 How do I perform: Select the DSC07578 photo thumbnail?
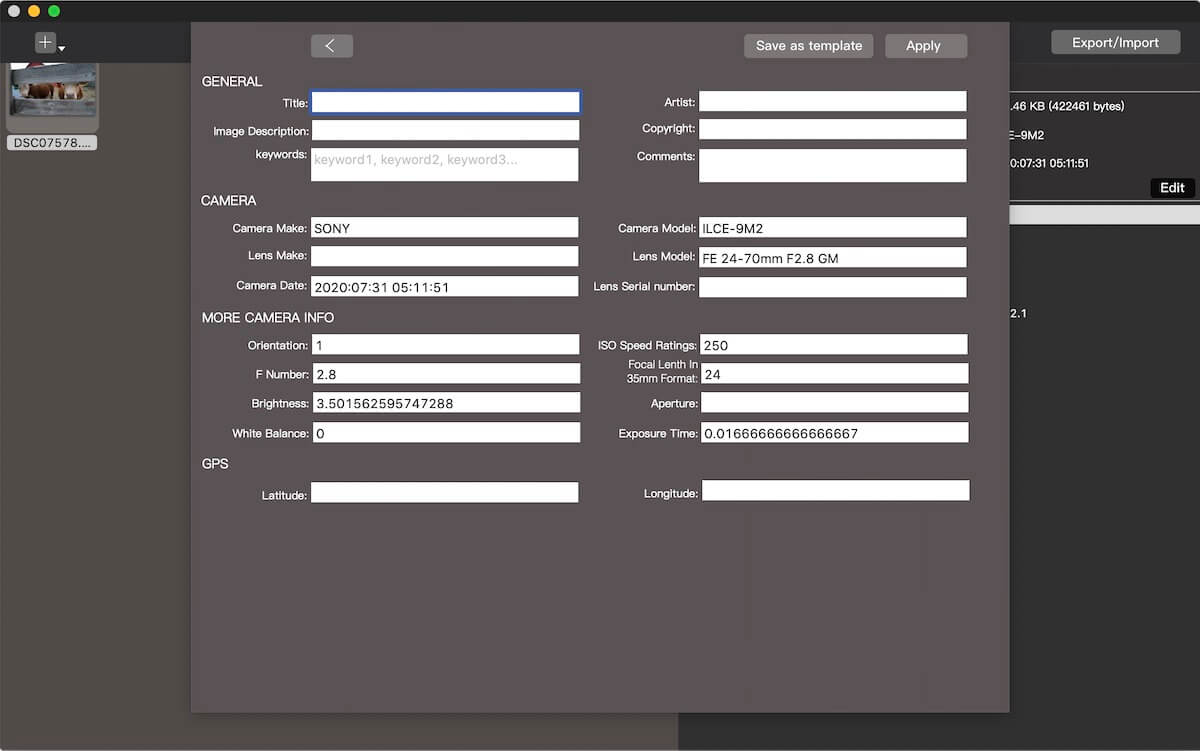(53, 95)
